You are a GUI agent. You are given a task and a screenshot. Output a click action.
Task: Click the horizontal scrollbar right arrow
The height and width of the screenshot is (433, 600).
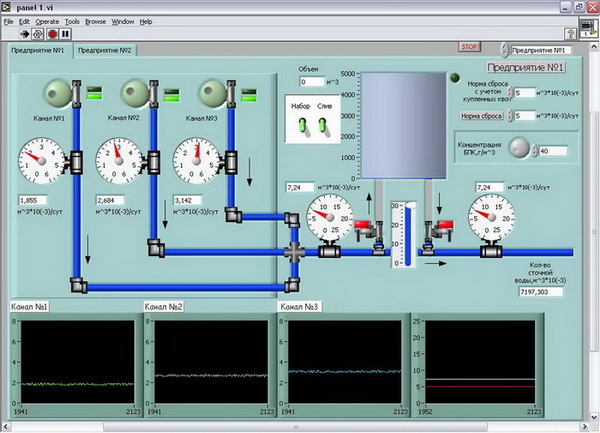[584, 426]
